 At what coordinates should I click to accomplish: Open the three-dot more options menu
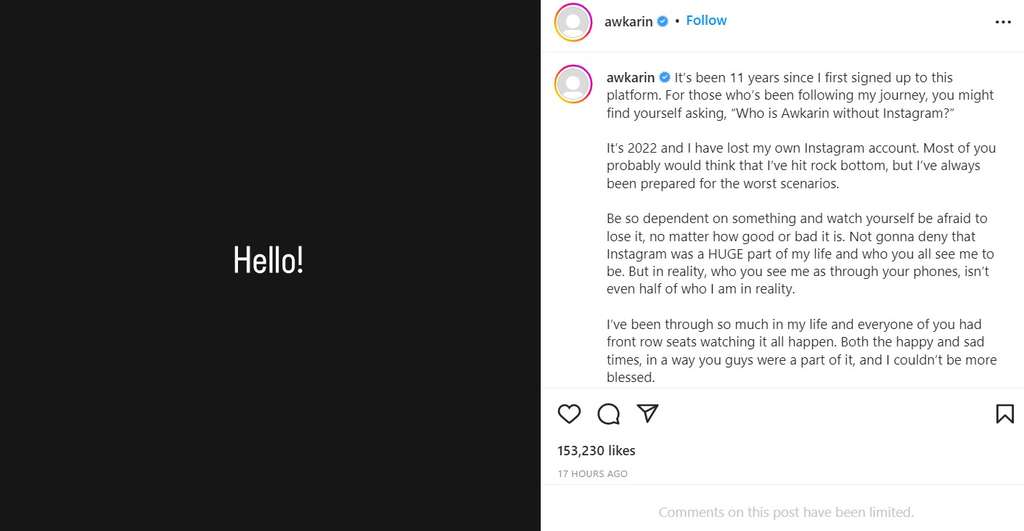coord(1002,22)
